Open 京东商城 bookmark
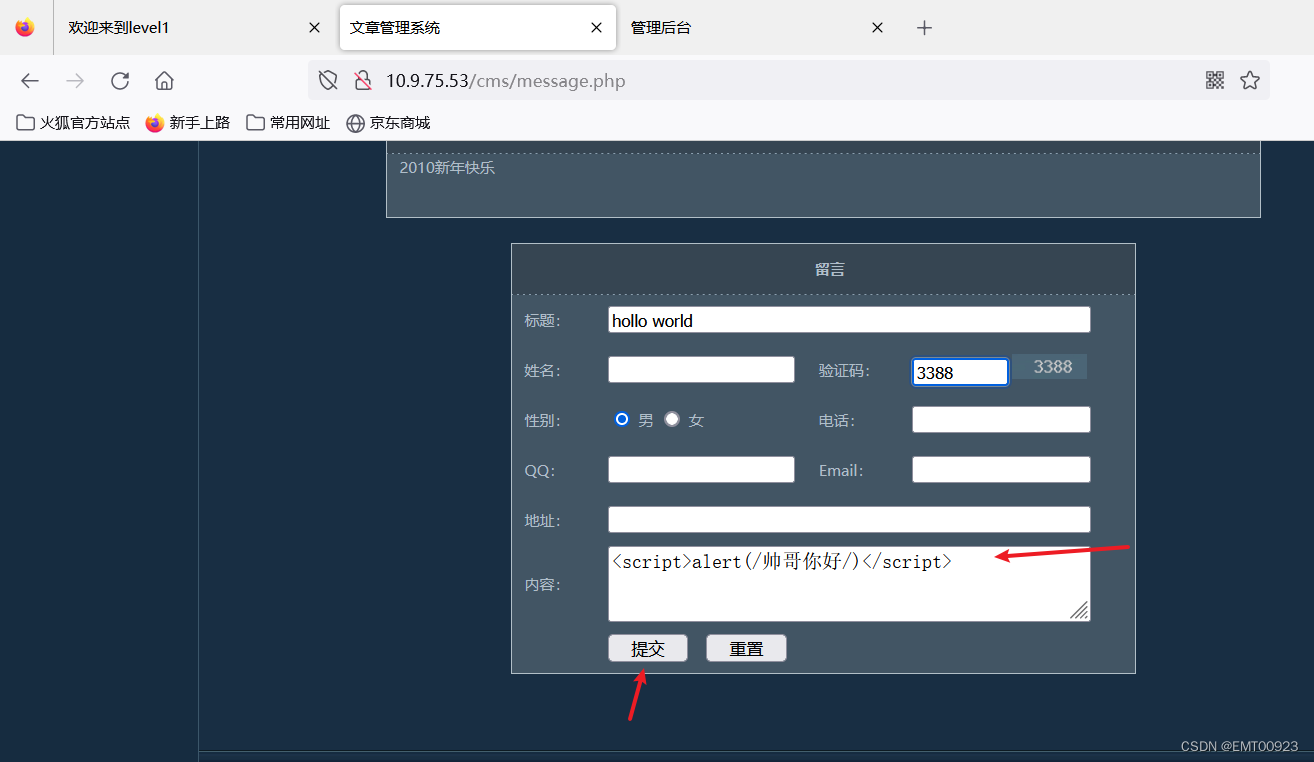This screenshot has width=1314, height=762. 388,123
